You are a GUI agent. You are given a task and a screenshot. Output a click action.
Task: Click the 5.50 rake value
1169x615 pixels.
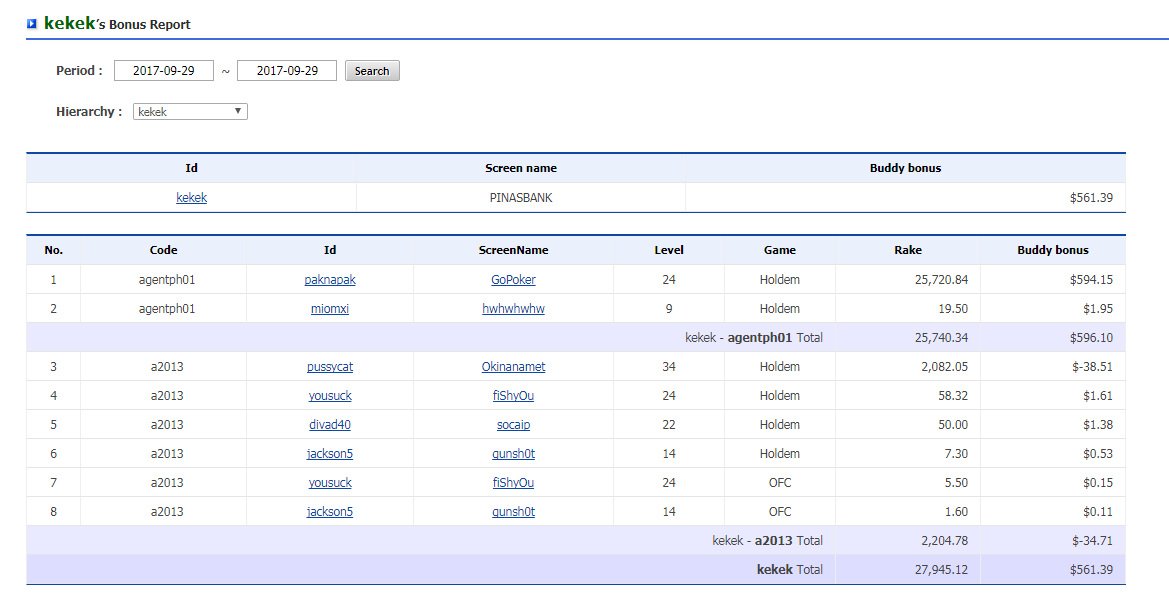[x=957, y=483]
